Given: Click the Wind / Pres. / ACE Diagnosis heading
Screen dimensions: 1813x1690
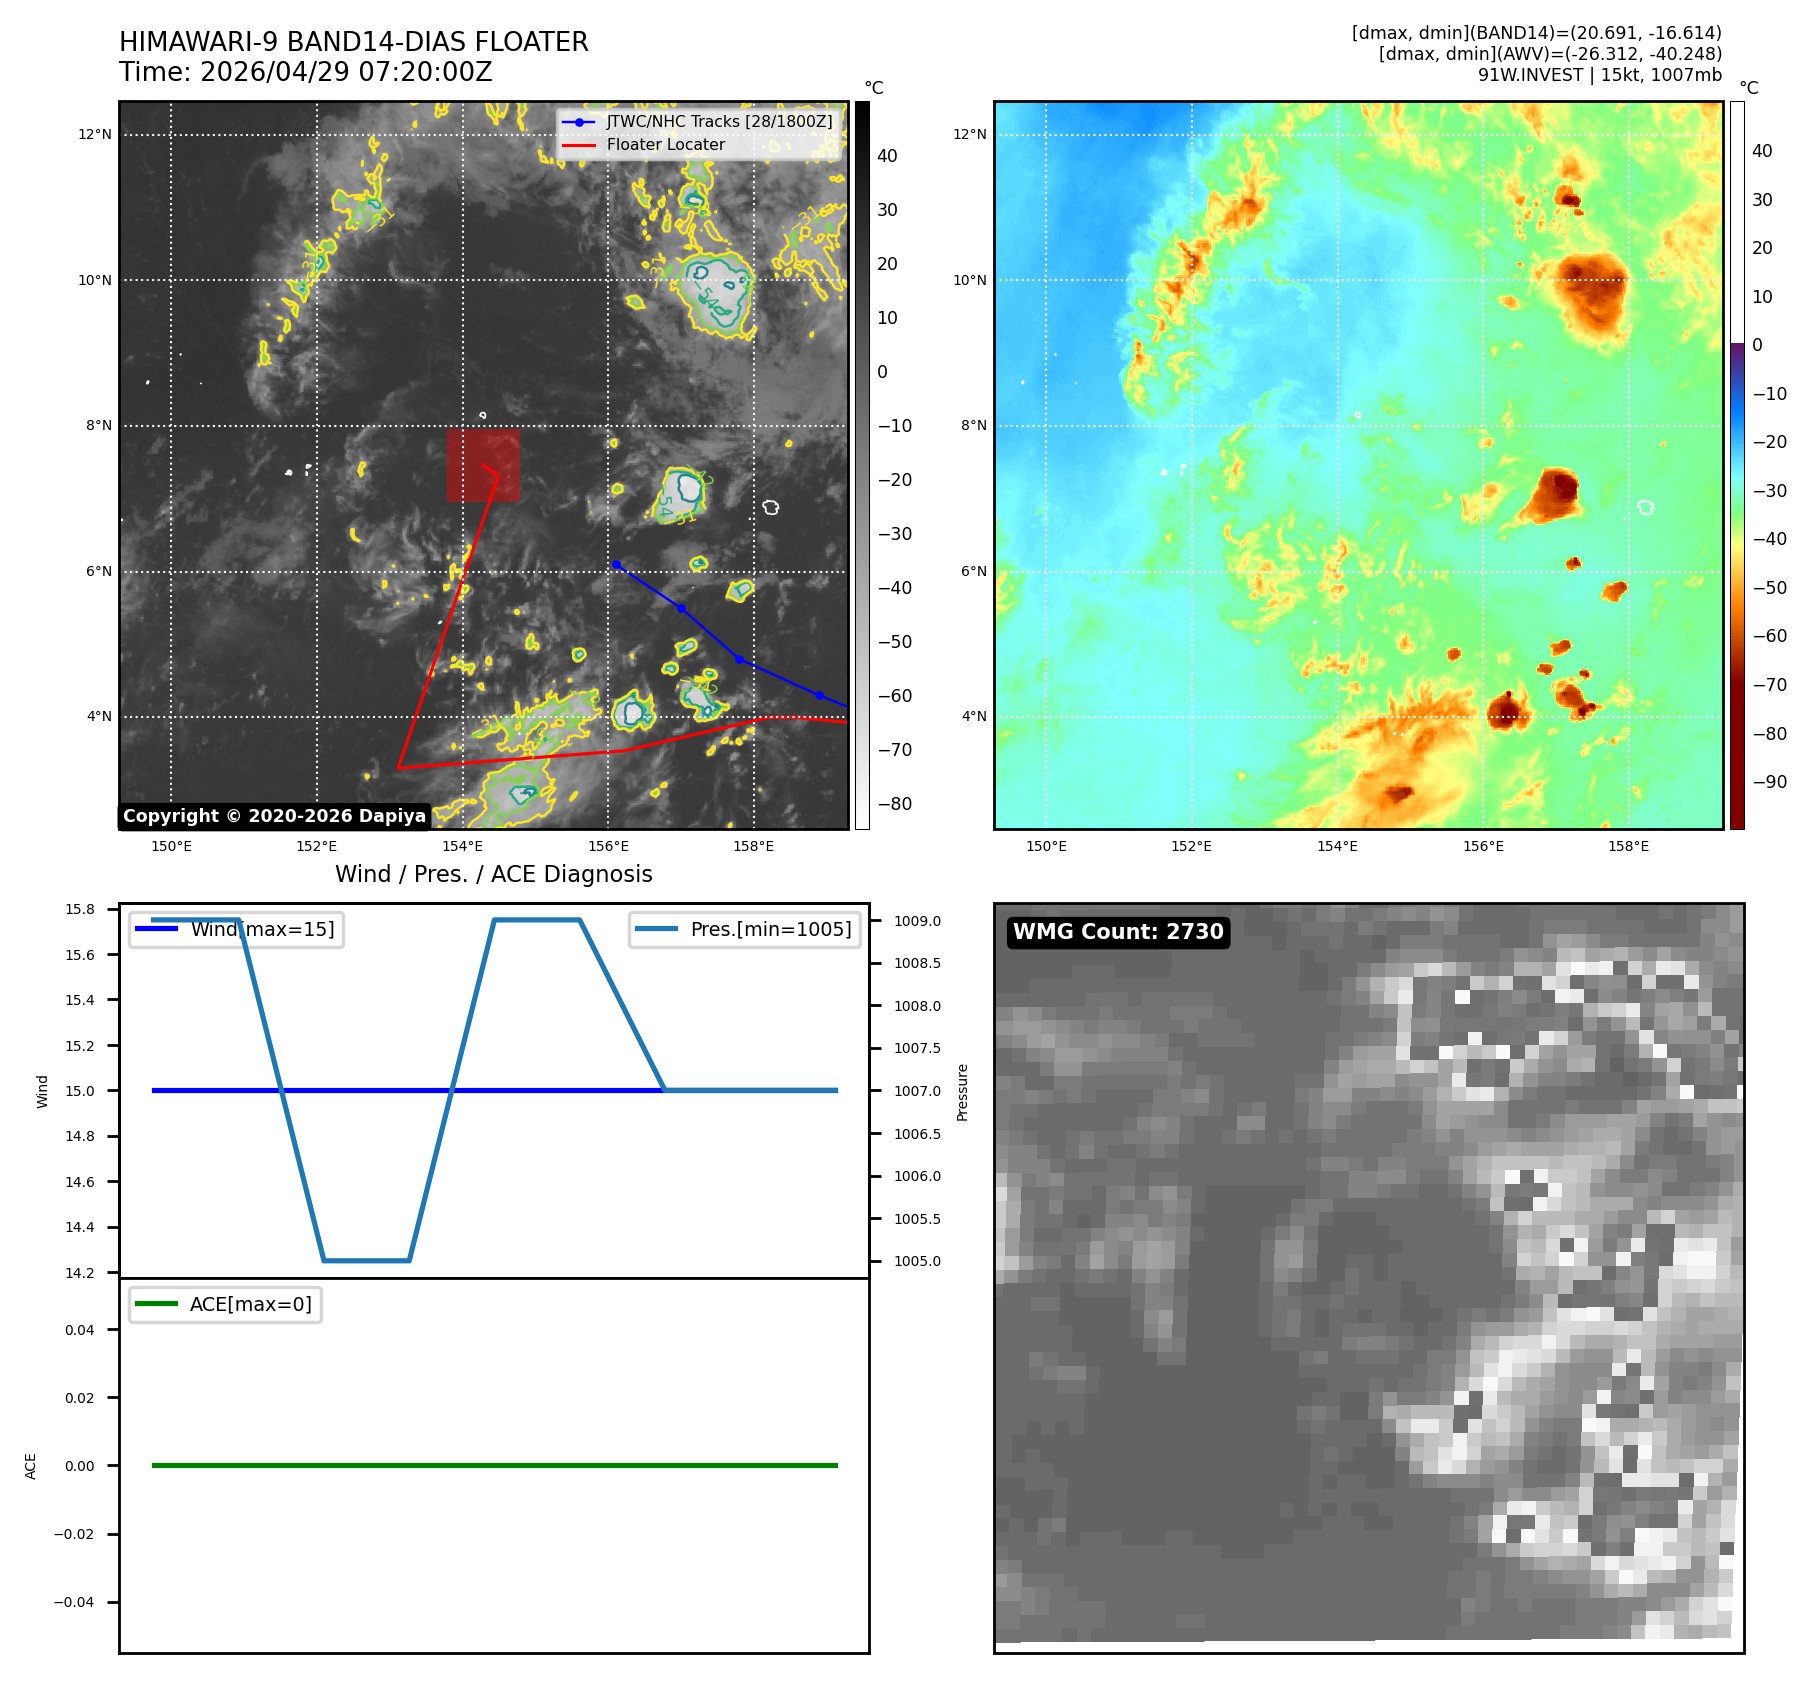Looking at the screenshot, I should pos(494,874).
